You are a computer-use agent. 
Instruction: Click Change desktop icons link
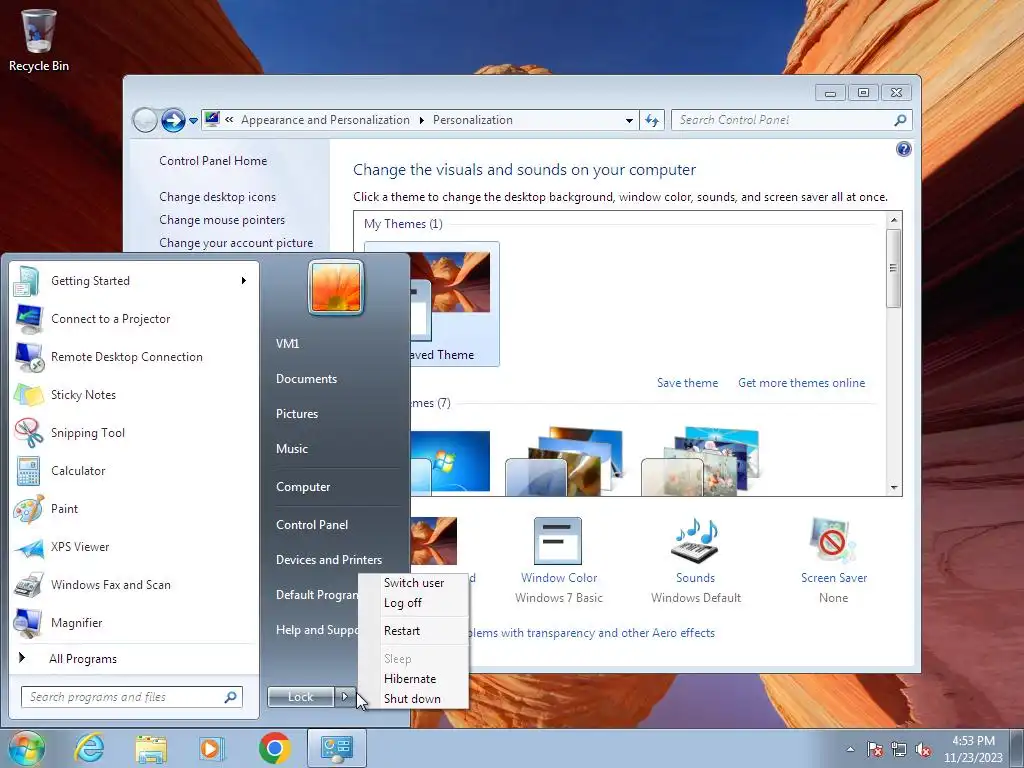217,197
